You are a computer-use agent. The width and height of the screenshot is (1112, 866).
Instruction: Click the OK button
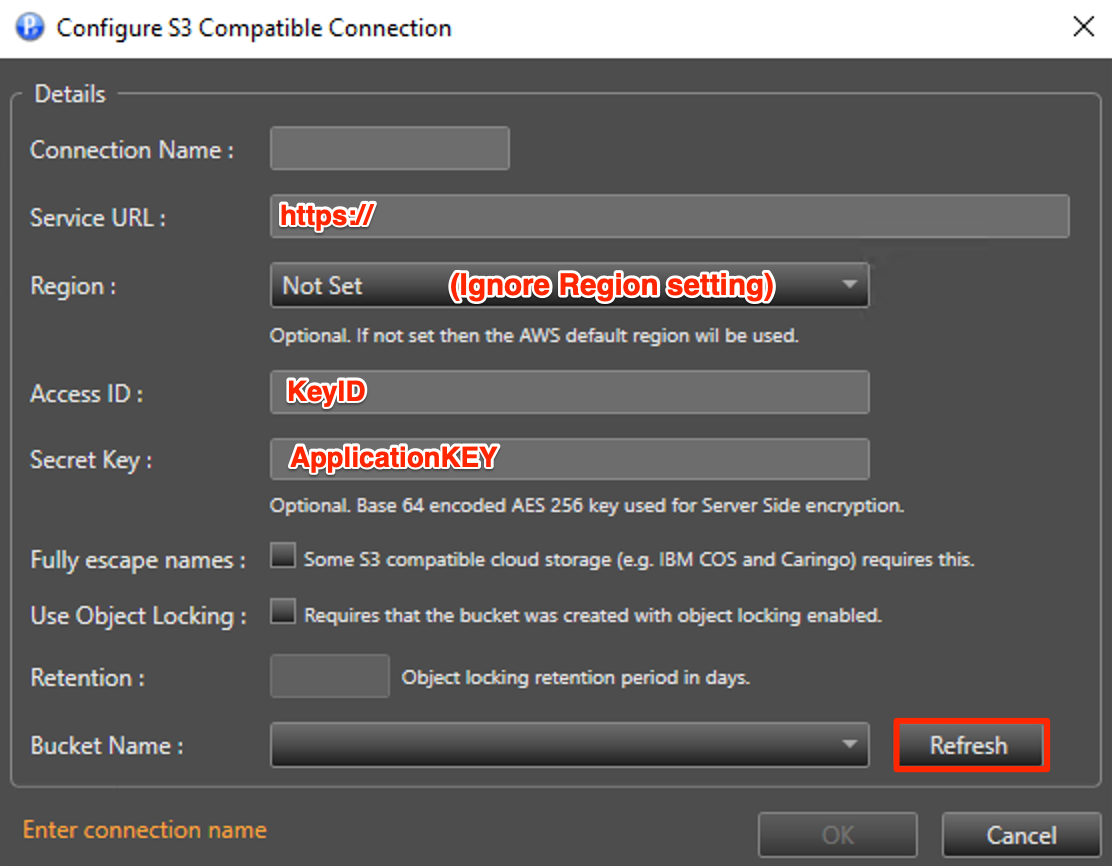[838, 835]
